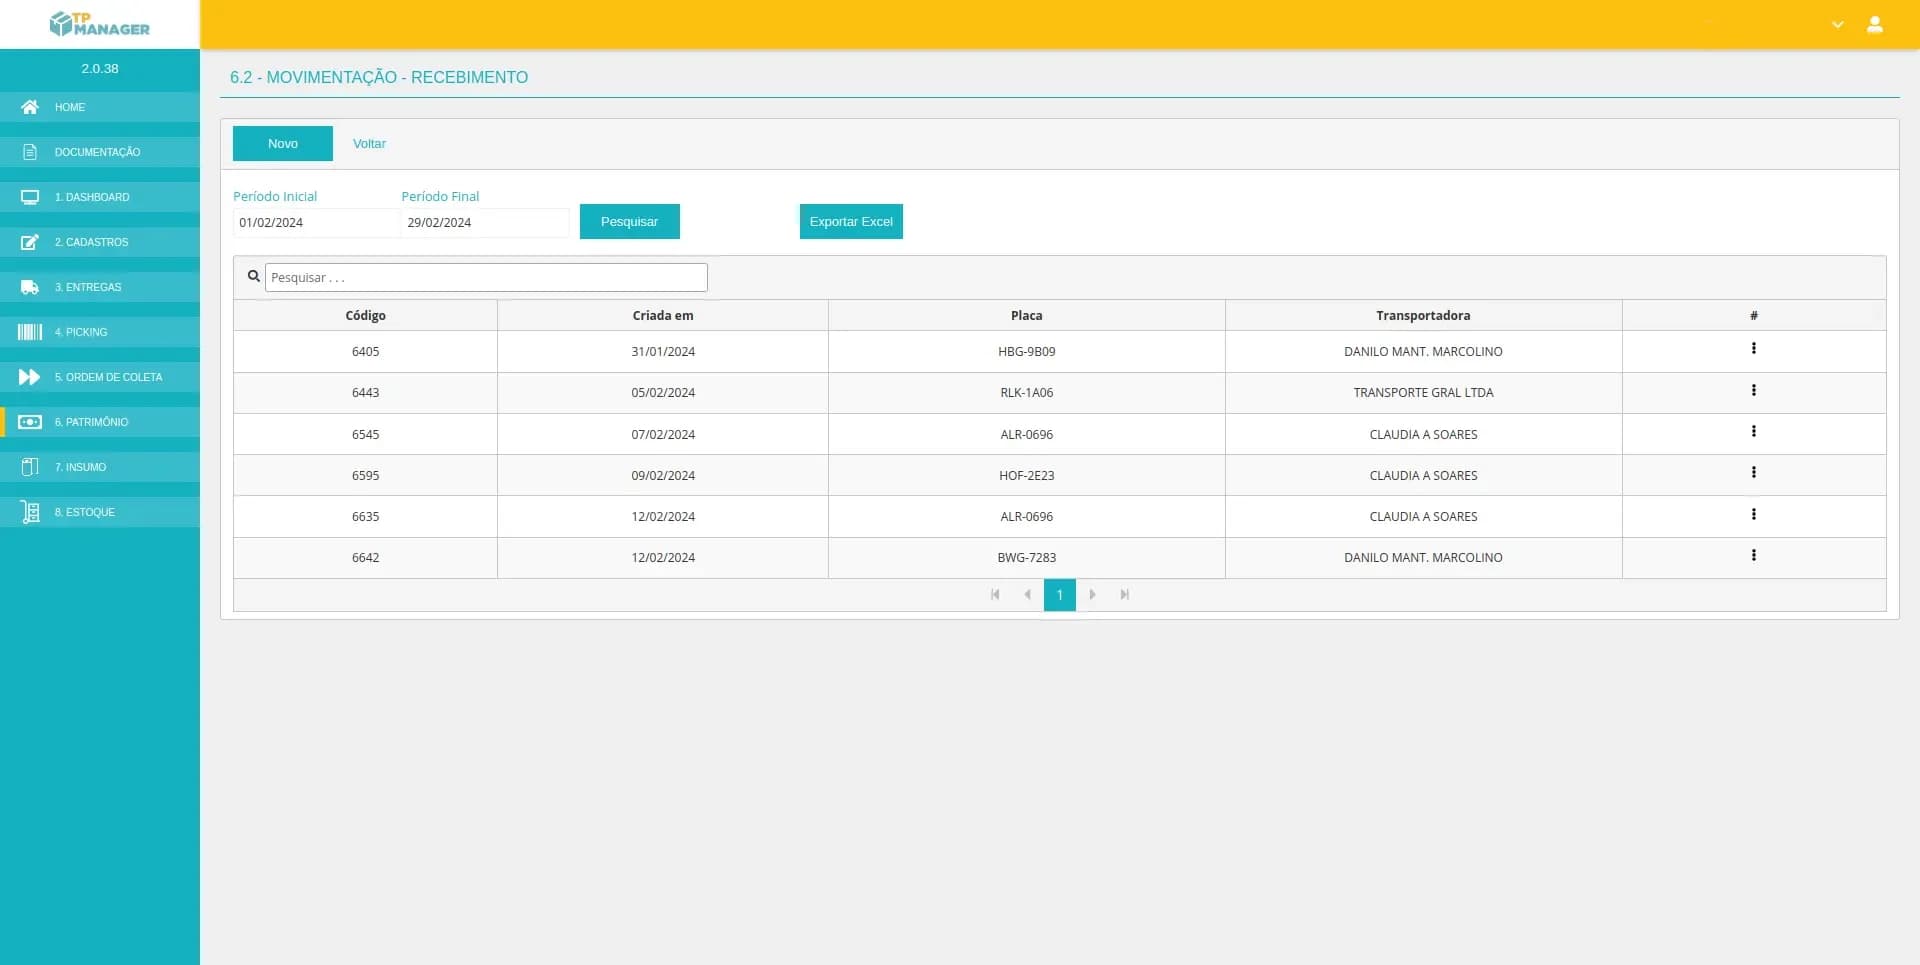Click code cell 6545

click(365, 435)
